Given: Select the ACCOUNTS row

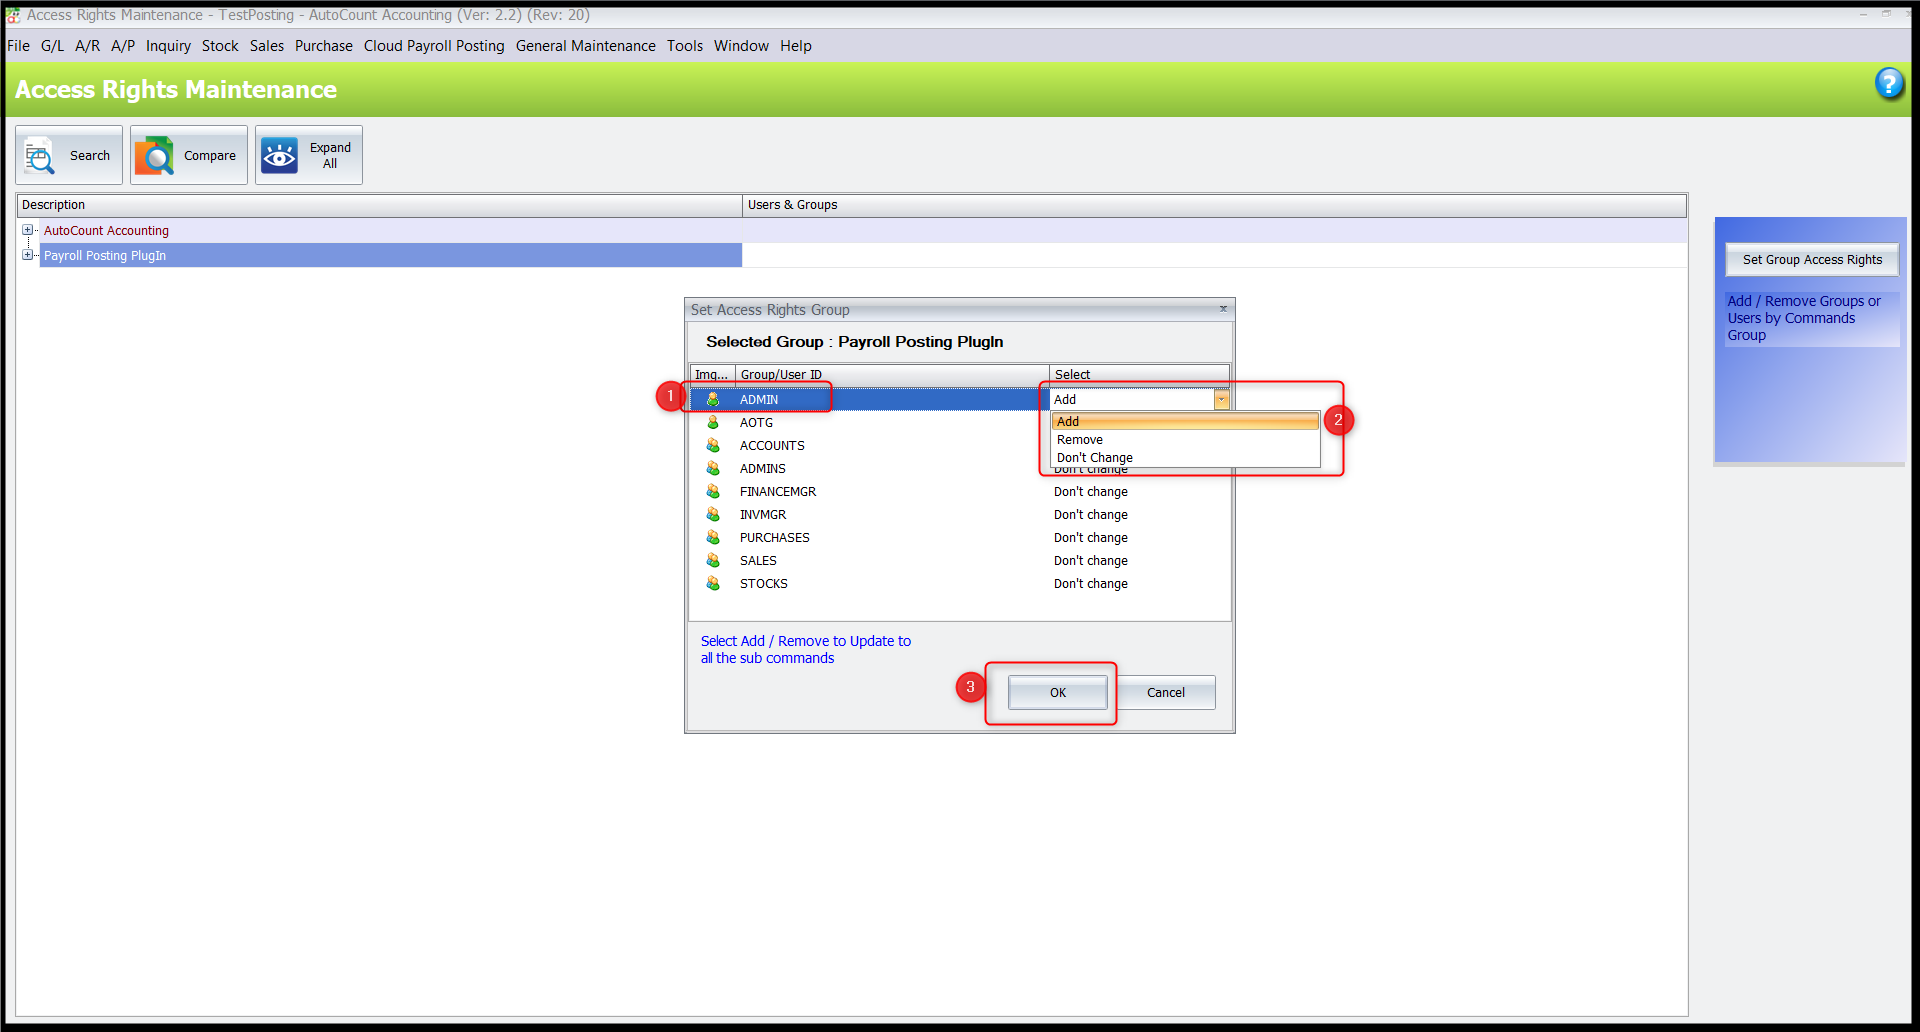Looking at the screenshot, I should click(960, 445).
